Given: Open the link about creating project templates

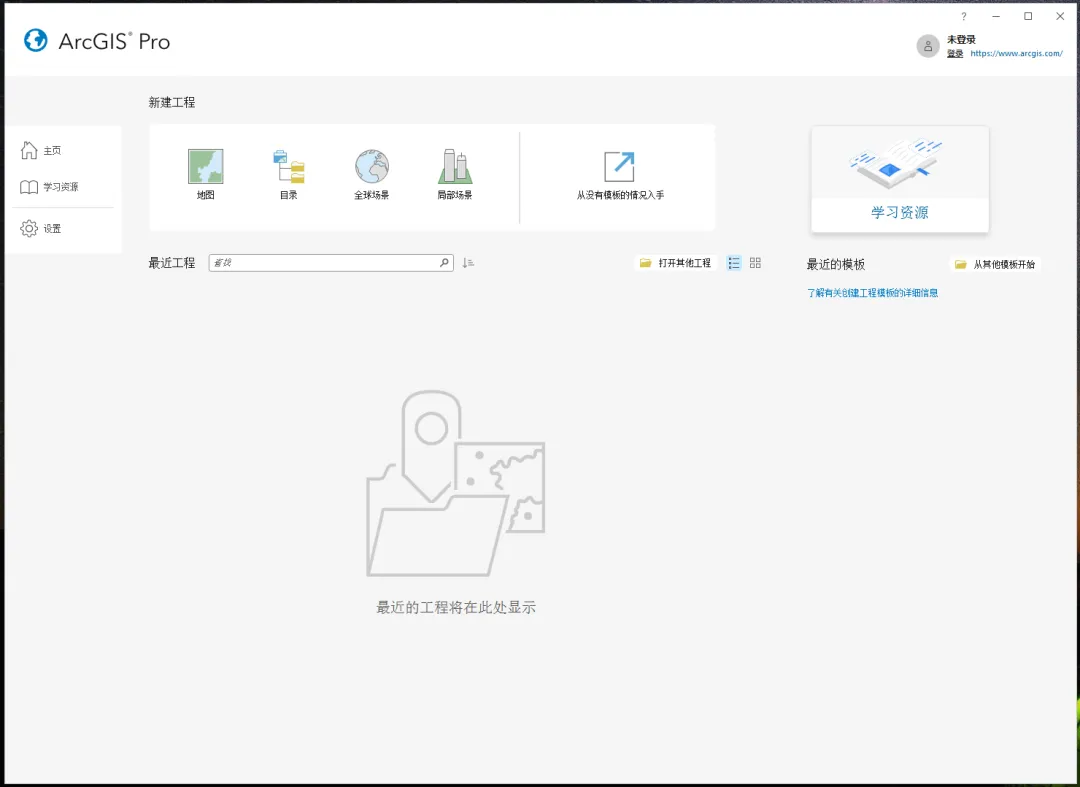Looking at the screenshot, I should click(873, 293).
